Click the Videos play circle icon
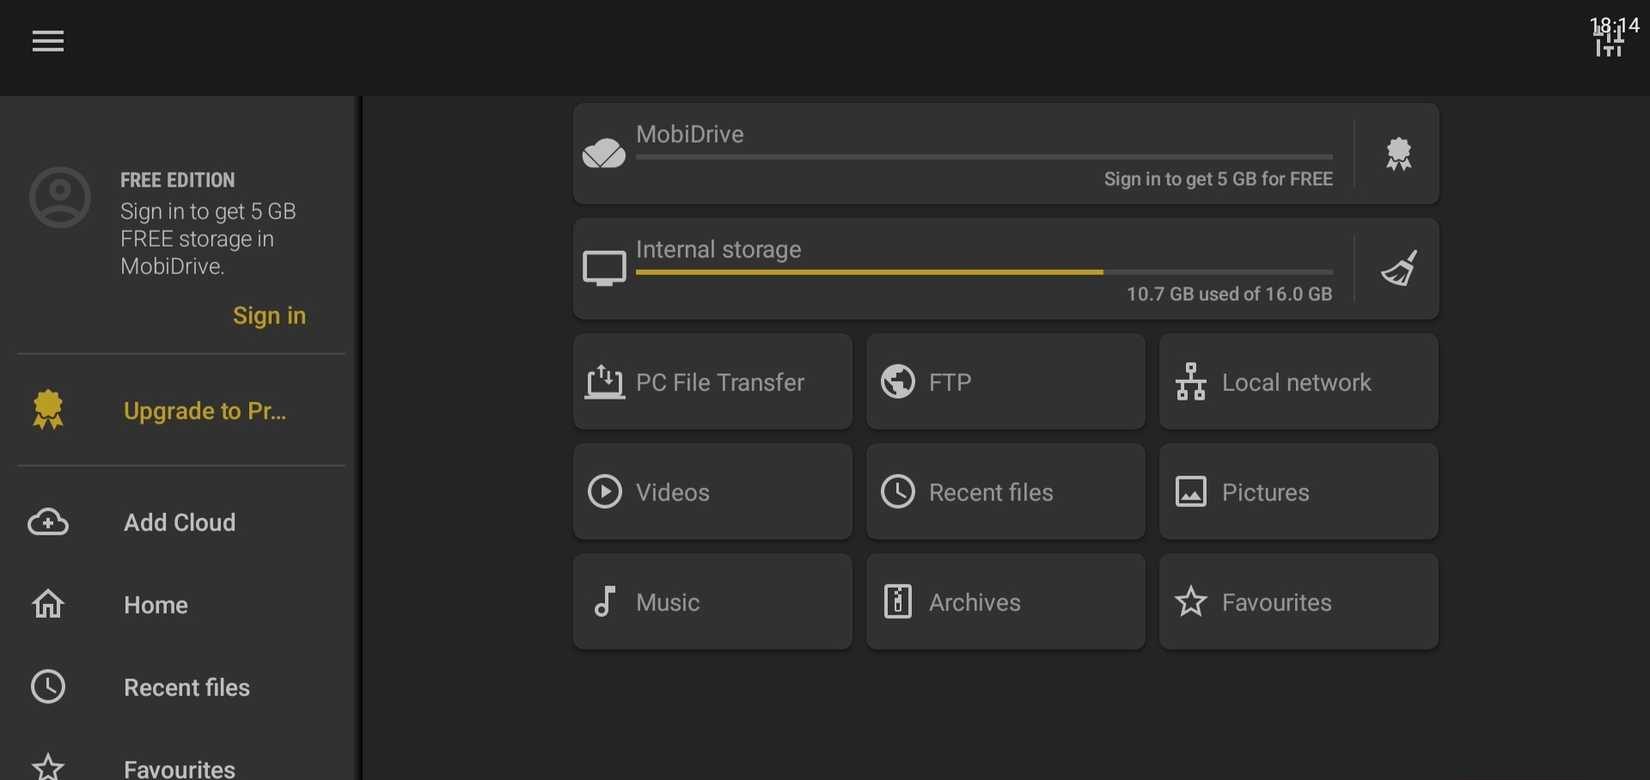Image resolution: width=1650 pixels, height=780 pixels. point(604,492)
